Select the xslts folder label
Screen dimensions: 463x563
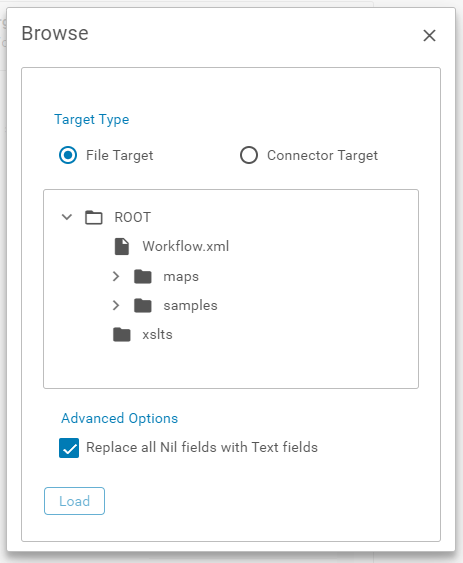click(157, 335)
